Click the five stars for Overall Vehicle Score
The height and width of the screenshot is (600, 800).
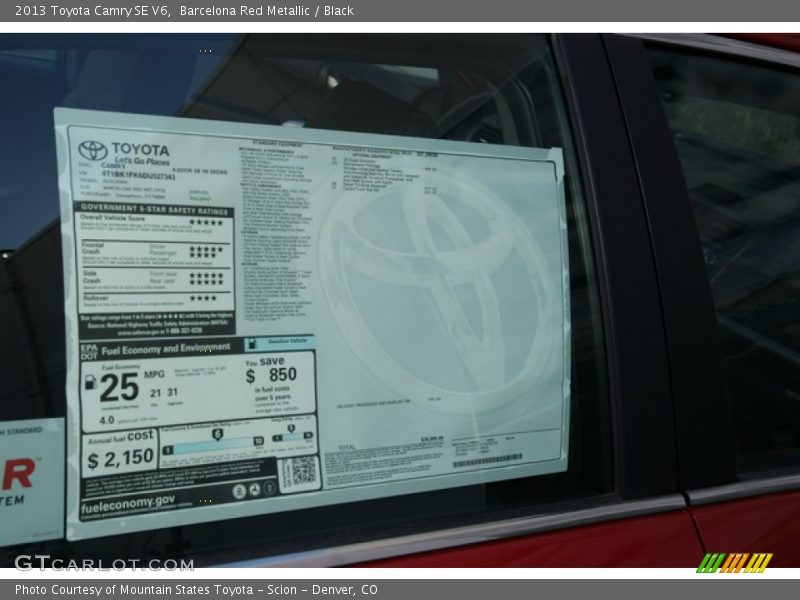(206, 222)
